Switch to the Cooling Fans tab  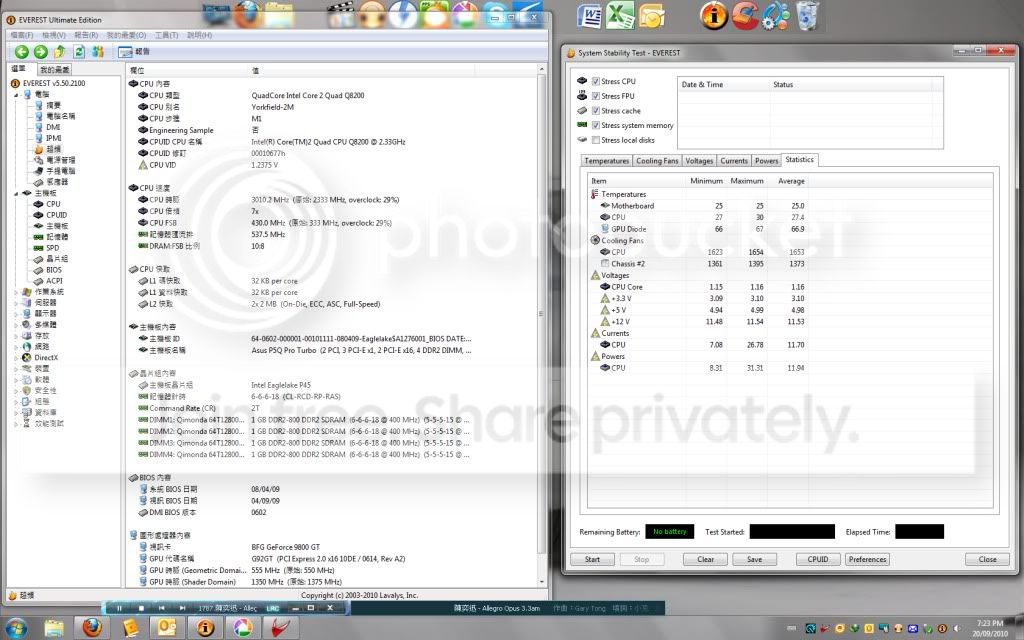[657, 161]
